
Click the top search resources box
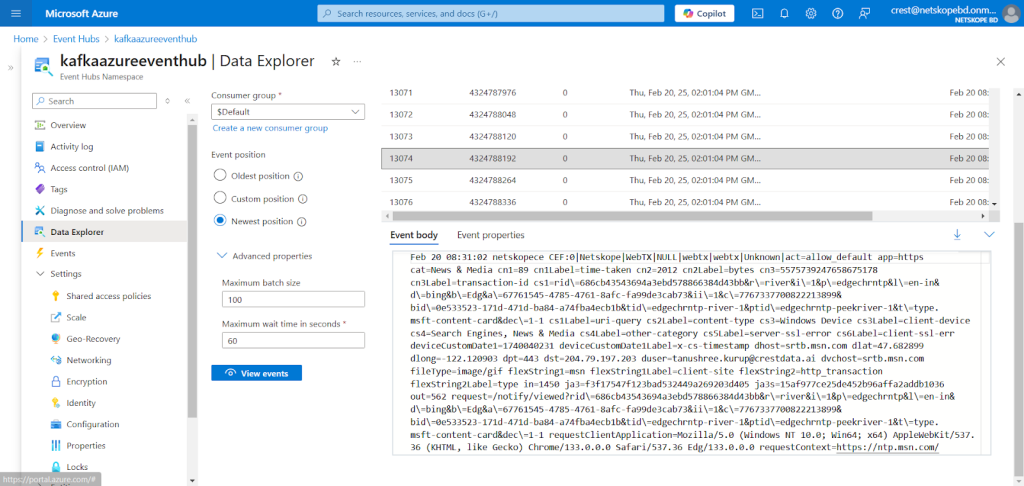pyautogui.click(x=490, y=13)
